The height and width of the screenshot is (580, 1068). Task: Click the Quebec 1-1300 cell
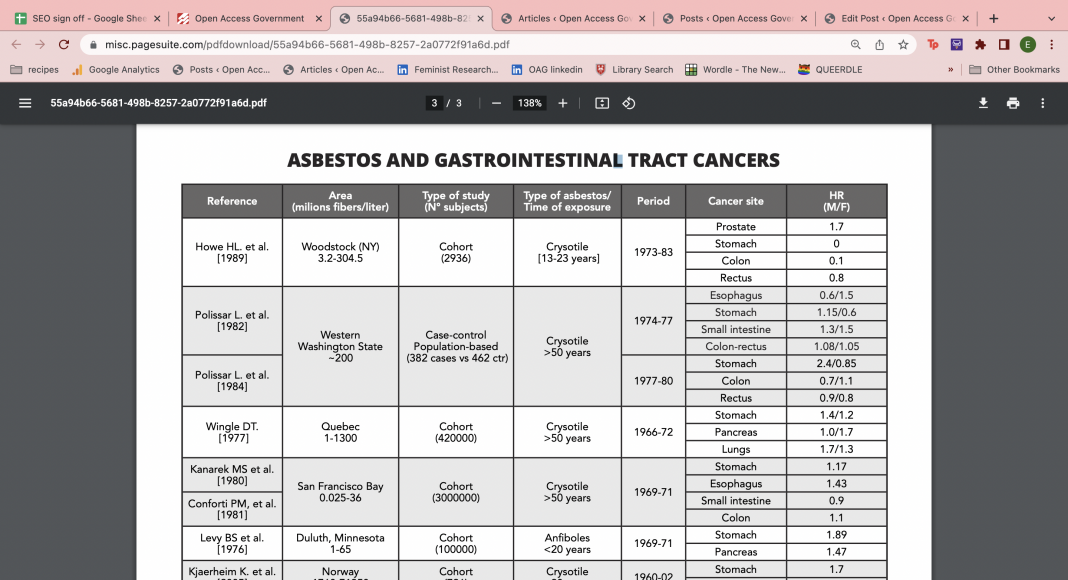point(341,432)
